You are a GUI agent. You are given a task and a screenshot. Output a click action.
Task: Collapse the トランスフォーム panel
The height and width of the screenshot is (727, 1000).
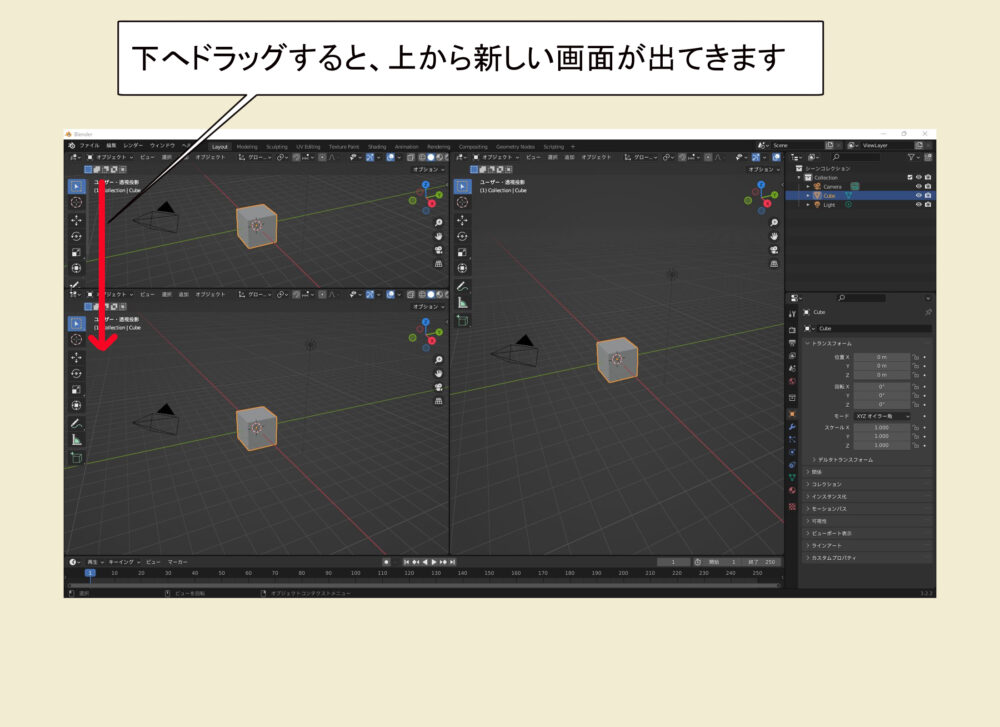coord(867,343)
